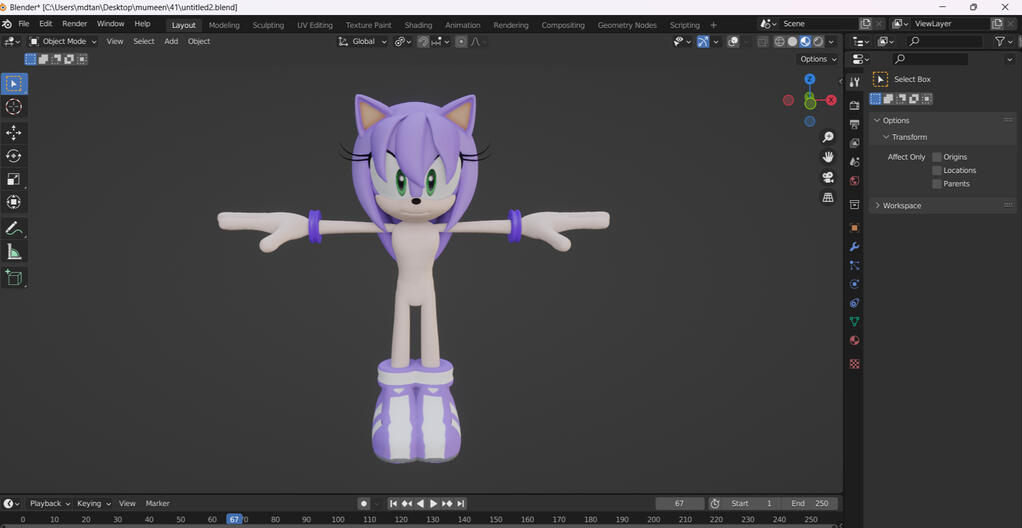Select the Scale tool

(14, 179)
